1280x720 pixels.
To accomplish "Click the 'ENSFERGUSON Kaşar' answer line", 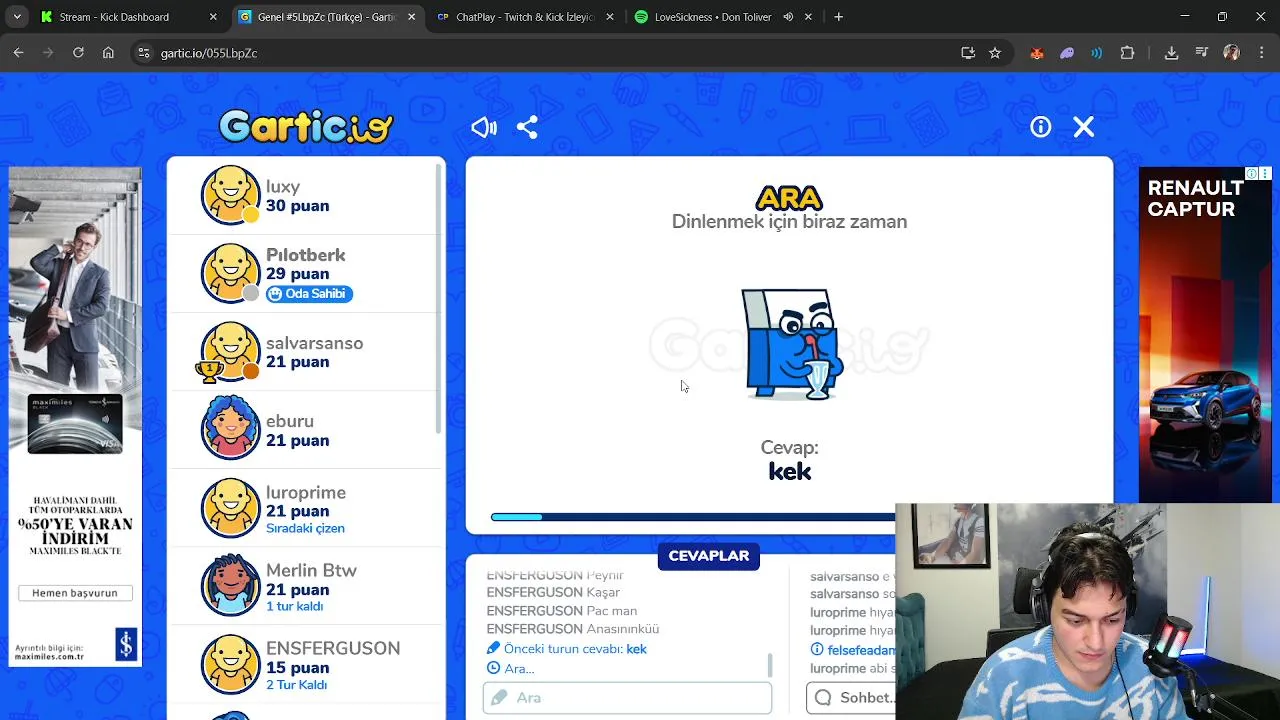I will (553, 593).
